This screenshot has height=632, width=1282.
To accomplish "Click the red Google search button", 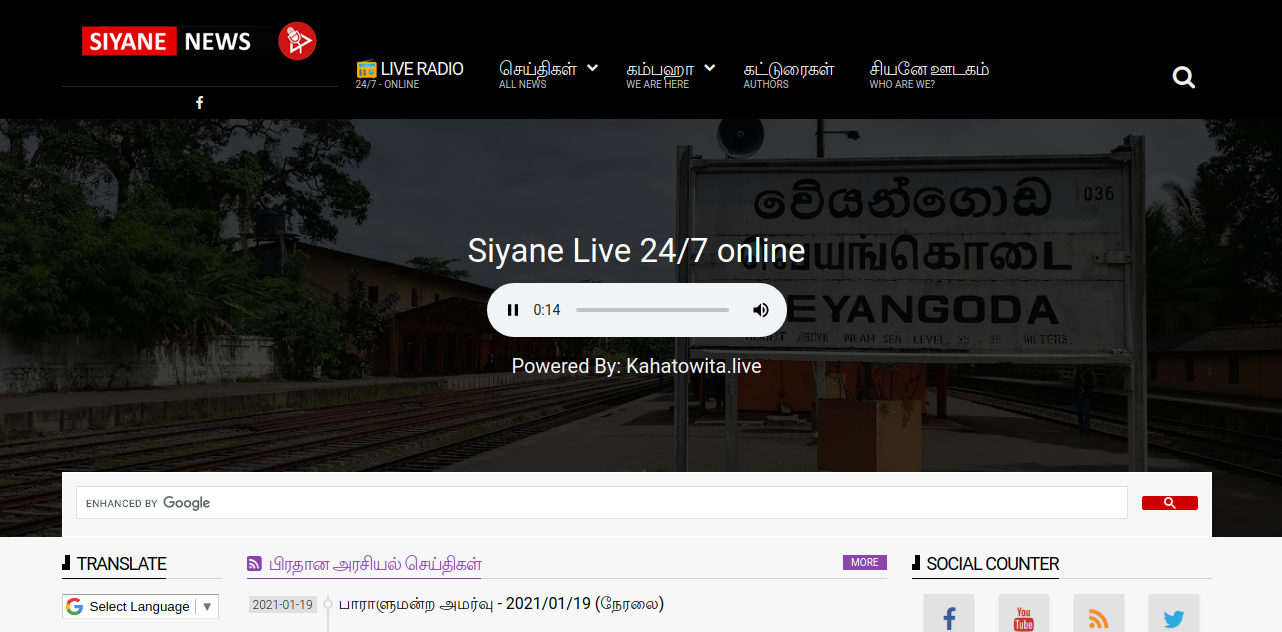I will click(x=1170, y=503).
